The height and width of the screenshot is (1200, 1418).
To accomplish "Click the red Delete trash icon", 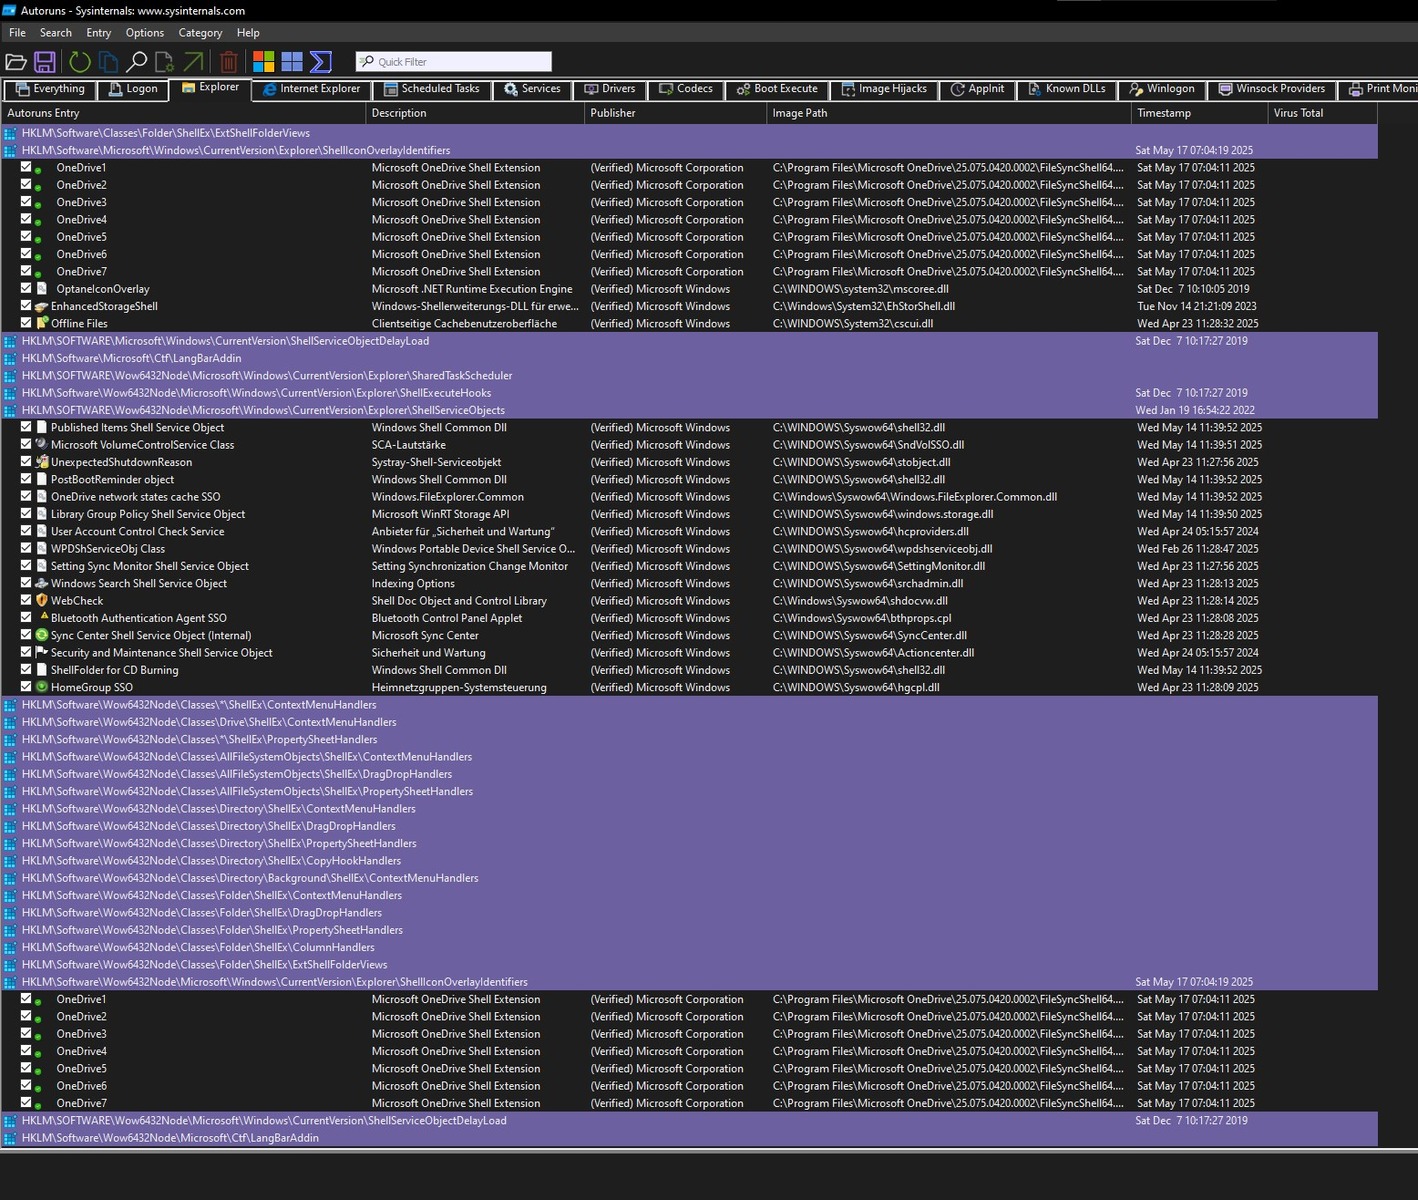I will coord(229,62).
